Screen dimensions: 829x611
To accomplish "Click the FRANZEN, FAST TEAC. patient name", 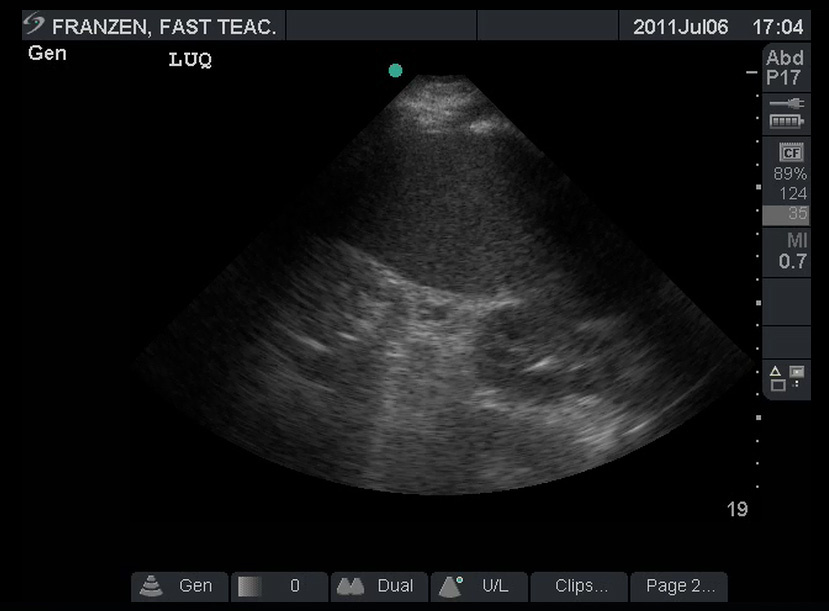I will point(163,27).
